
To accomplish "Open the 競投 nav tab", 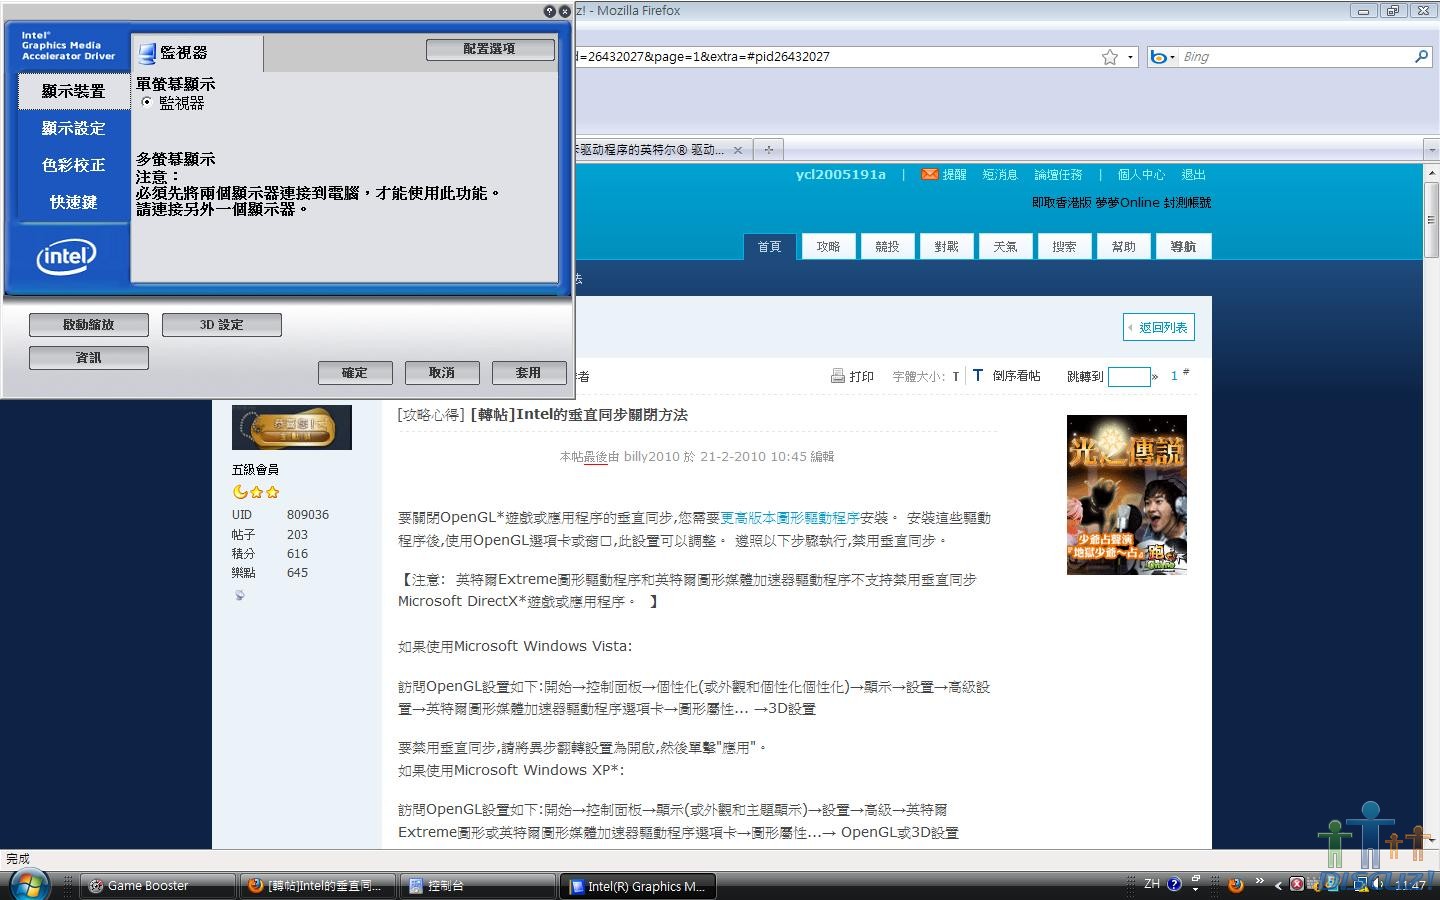I will point(887,247).
